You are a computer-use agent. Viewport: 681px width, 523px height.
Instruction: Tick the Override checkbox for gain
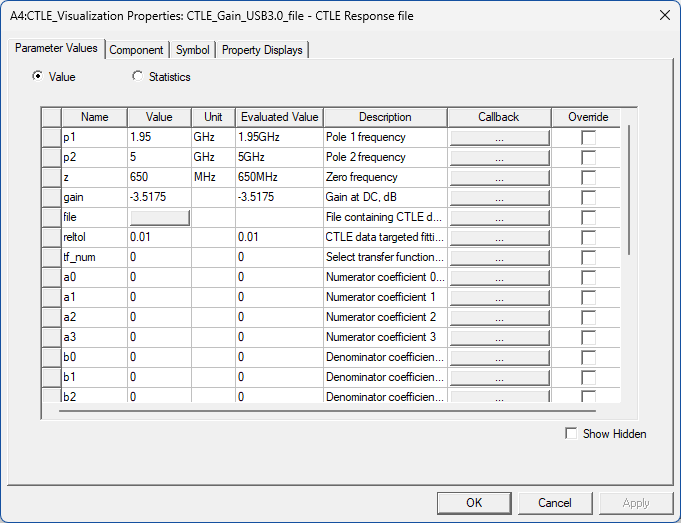click(588, 198)
